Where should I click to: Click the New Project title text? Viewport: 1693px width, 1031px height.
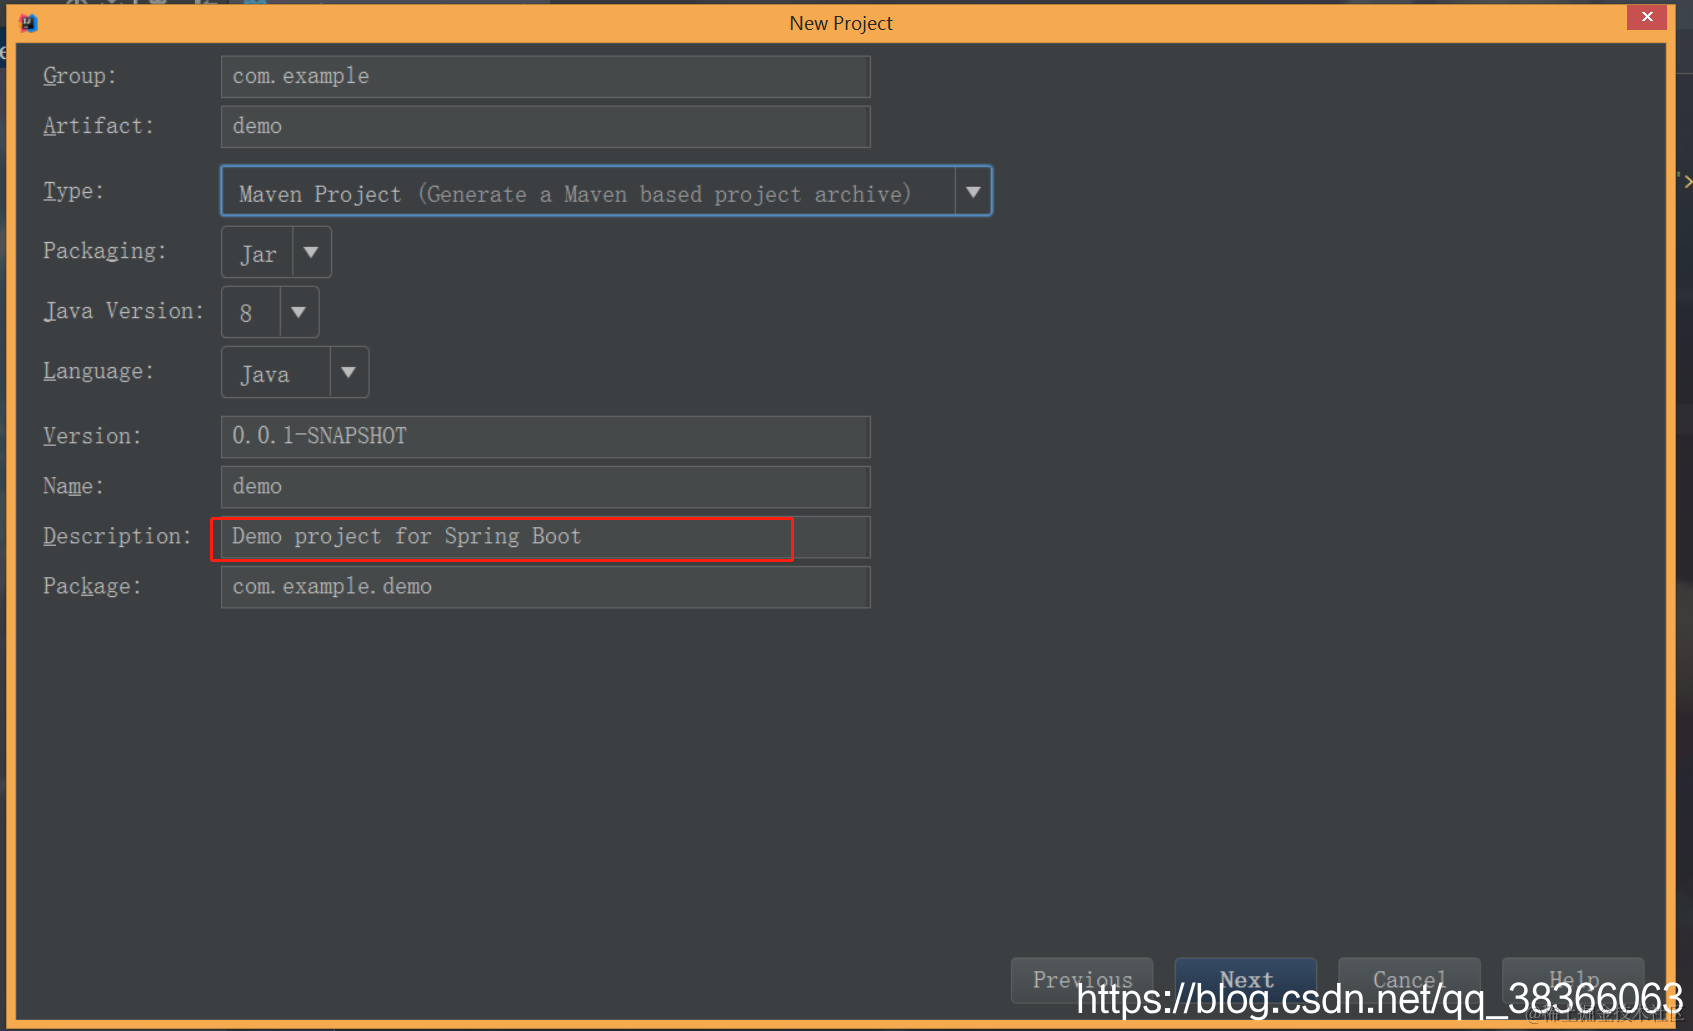(841, 23)
